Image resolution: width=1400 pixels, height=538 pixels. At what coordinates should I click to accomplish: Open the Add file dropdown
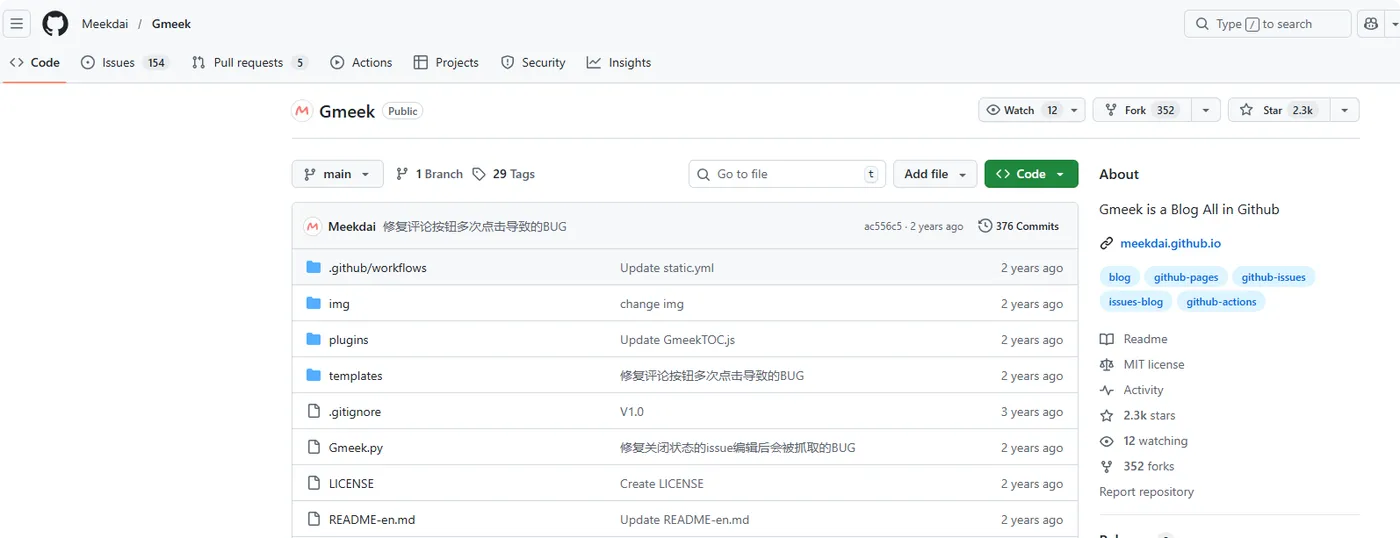pyautogui.click(x=935, y=174)
